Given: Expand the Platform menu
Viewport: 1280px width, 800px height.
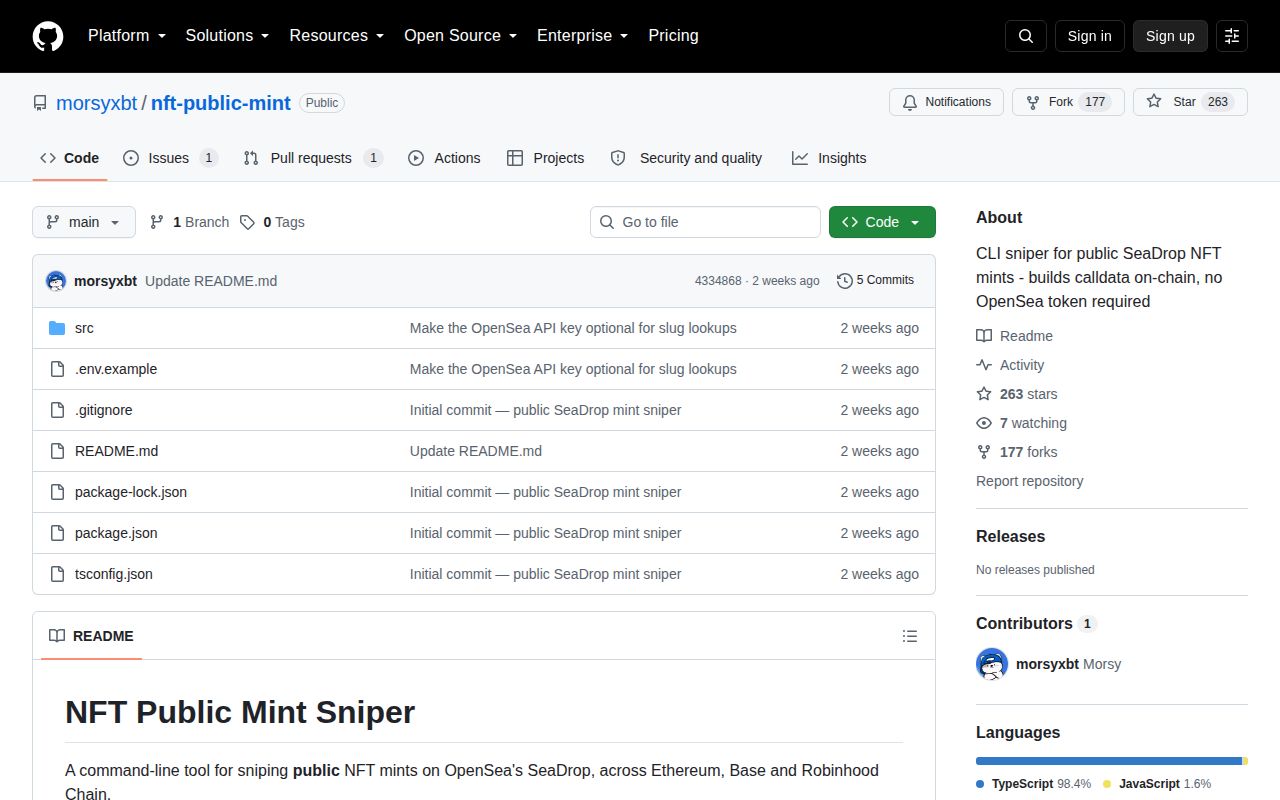Looking at the screenshot, I should (x=126, y=36).
